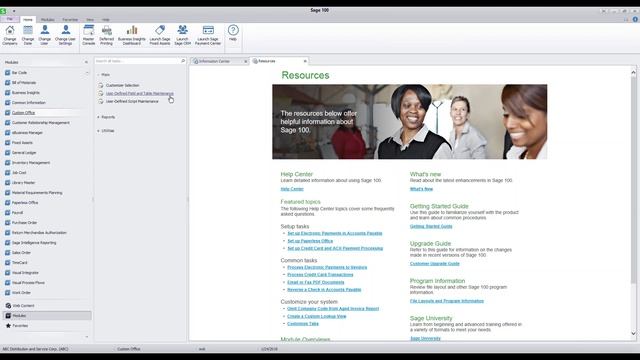The height and width of the screenshot is (360, 640).
Task: Open the Master Console
Action: [x=89, y=34]
